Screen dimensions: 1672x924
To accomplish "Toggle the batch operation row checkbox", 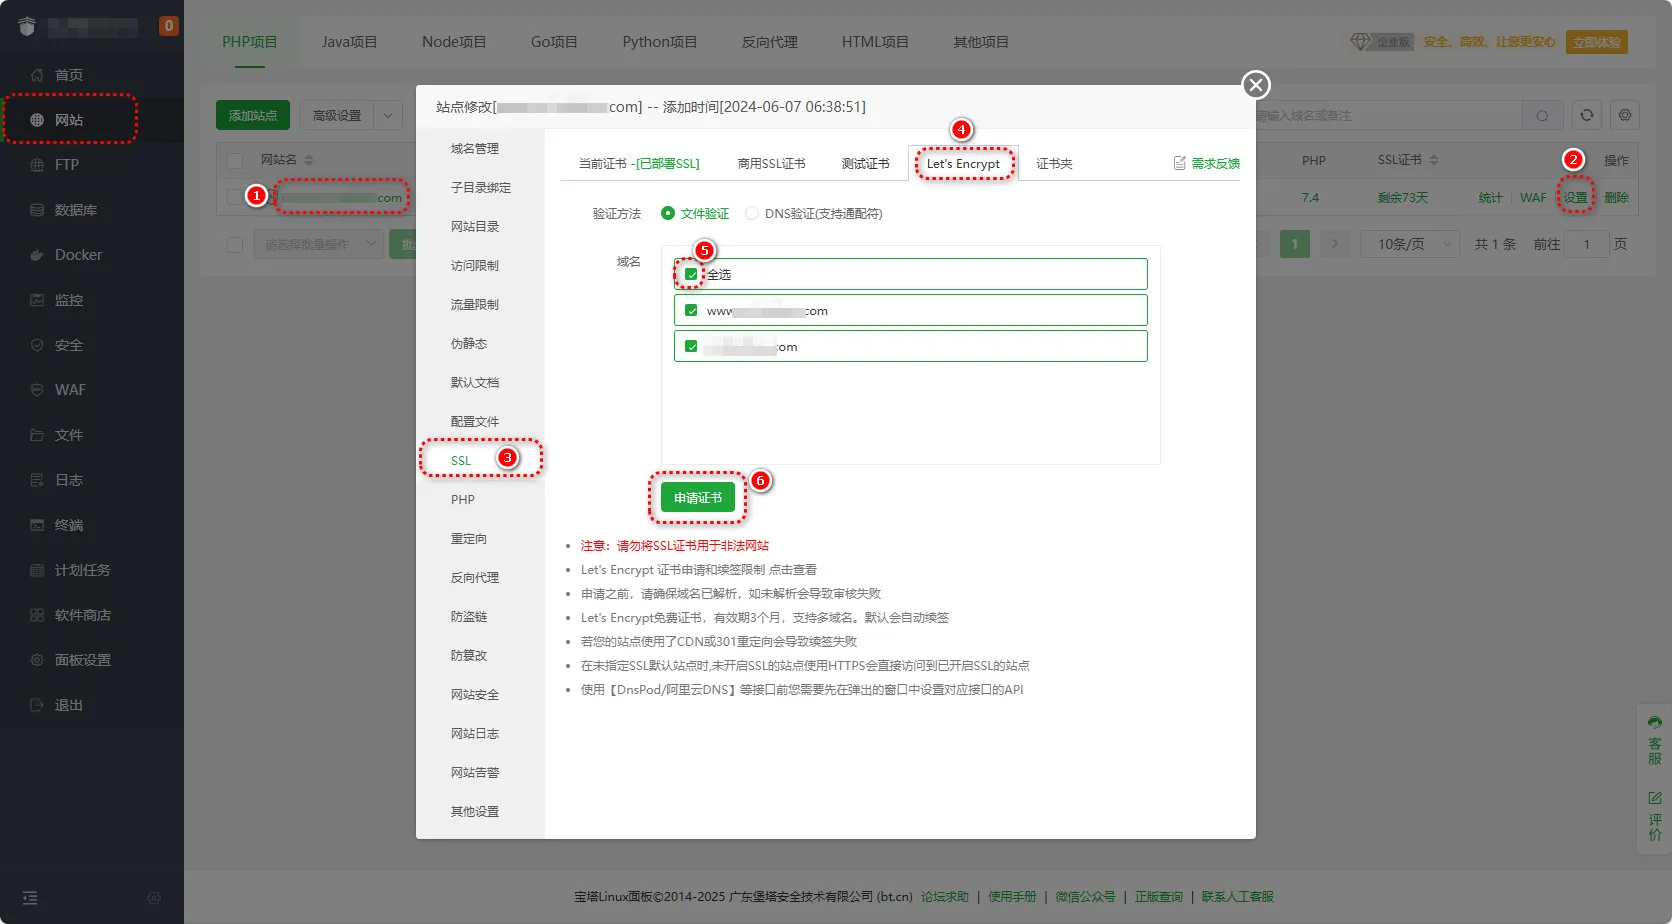I will pos(235,244).
